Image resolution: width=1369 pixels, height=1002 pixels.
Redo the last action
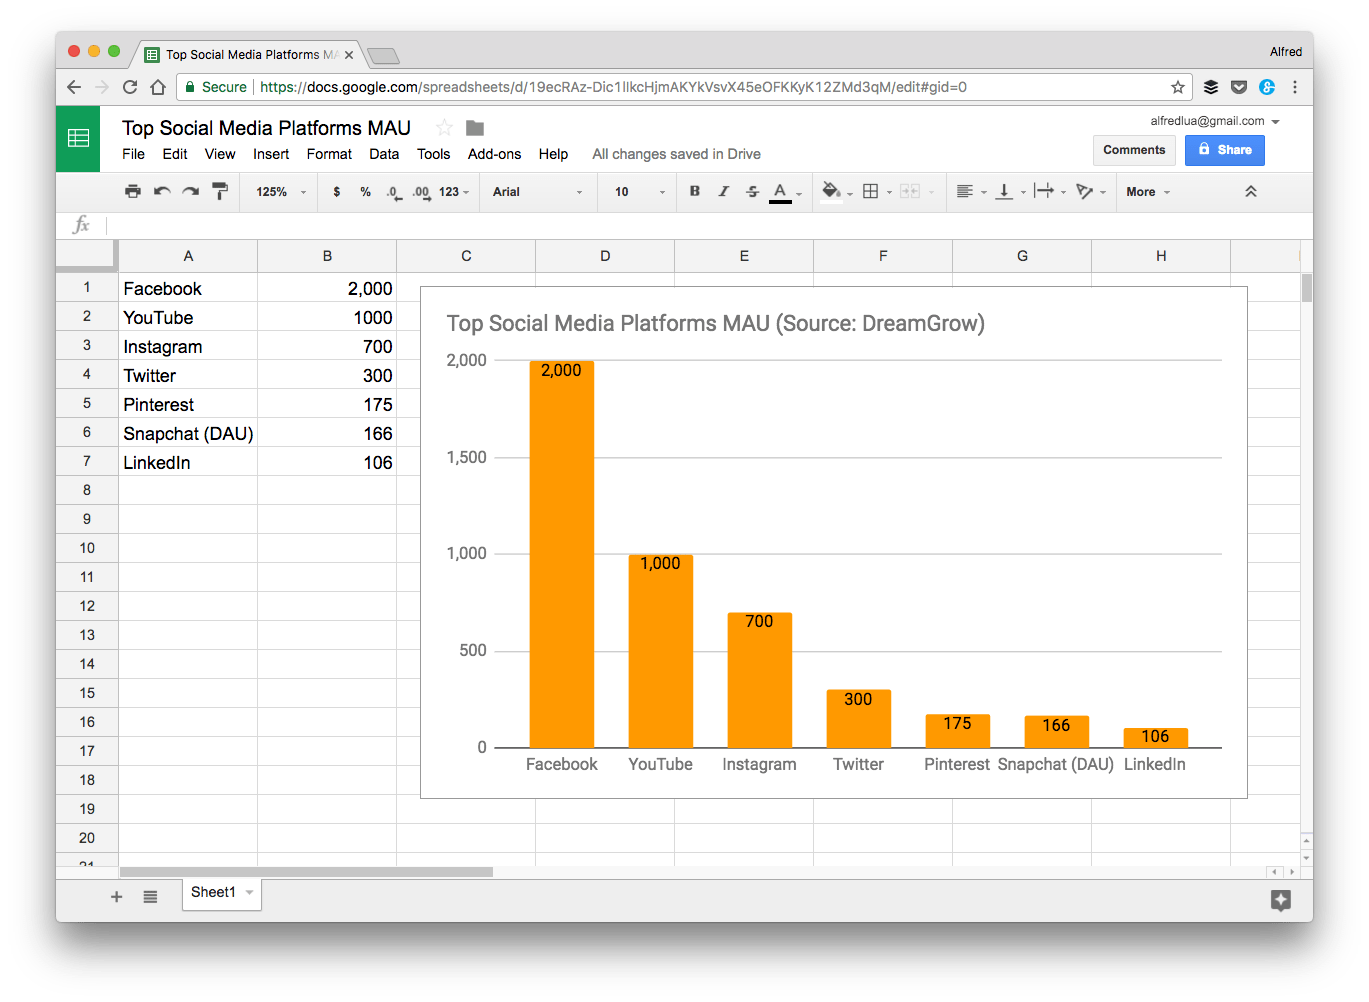pos(191,191)
